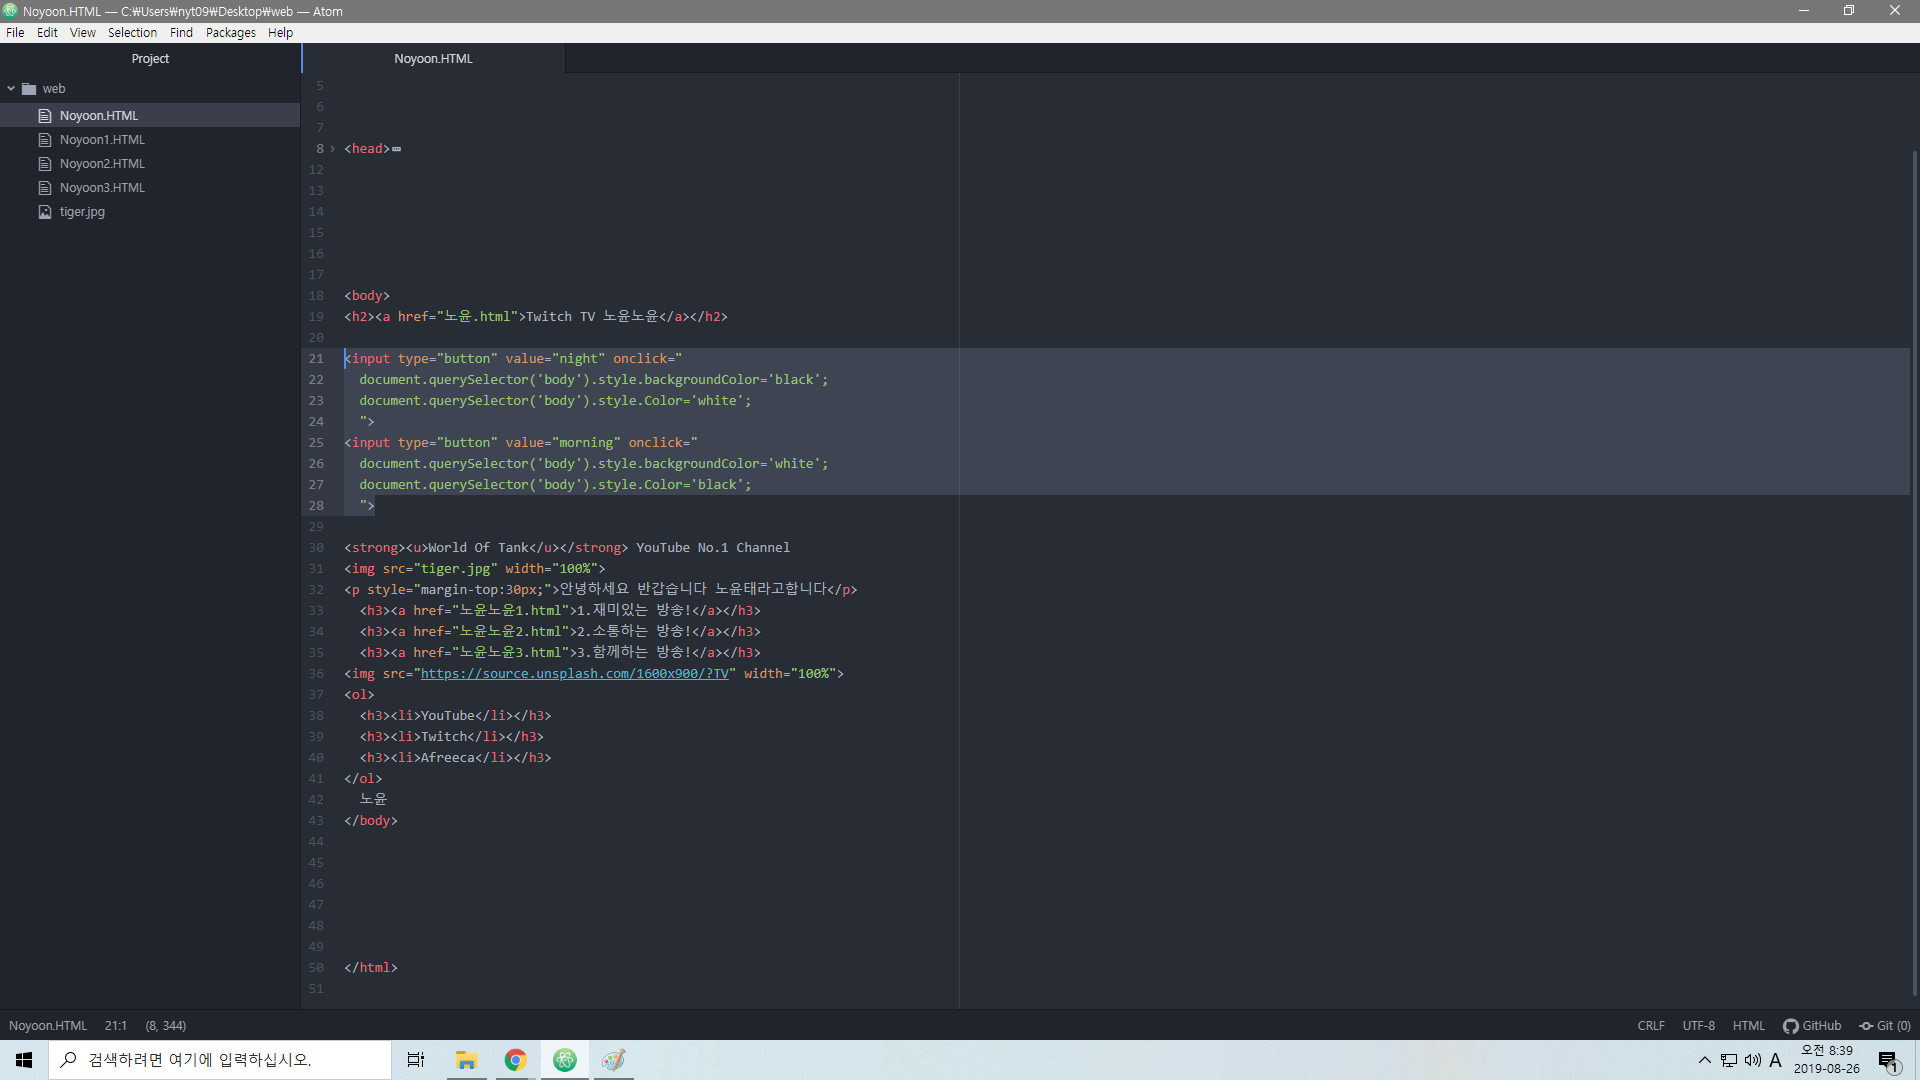
Task: Open File Explorer from taskbar
Action: pos(466,1060)
